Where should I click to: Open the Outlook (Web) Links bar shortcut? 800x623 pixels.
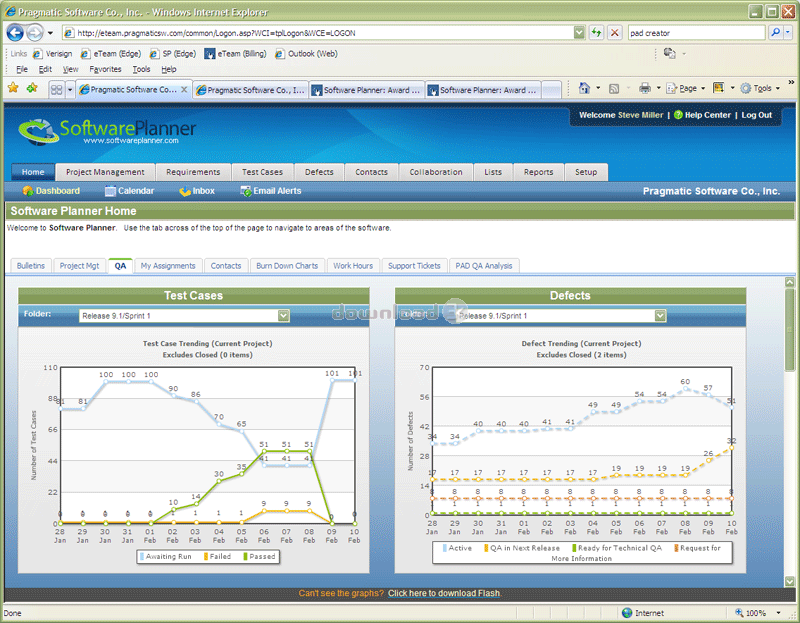point(306,54)
